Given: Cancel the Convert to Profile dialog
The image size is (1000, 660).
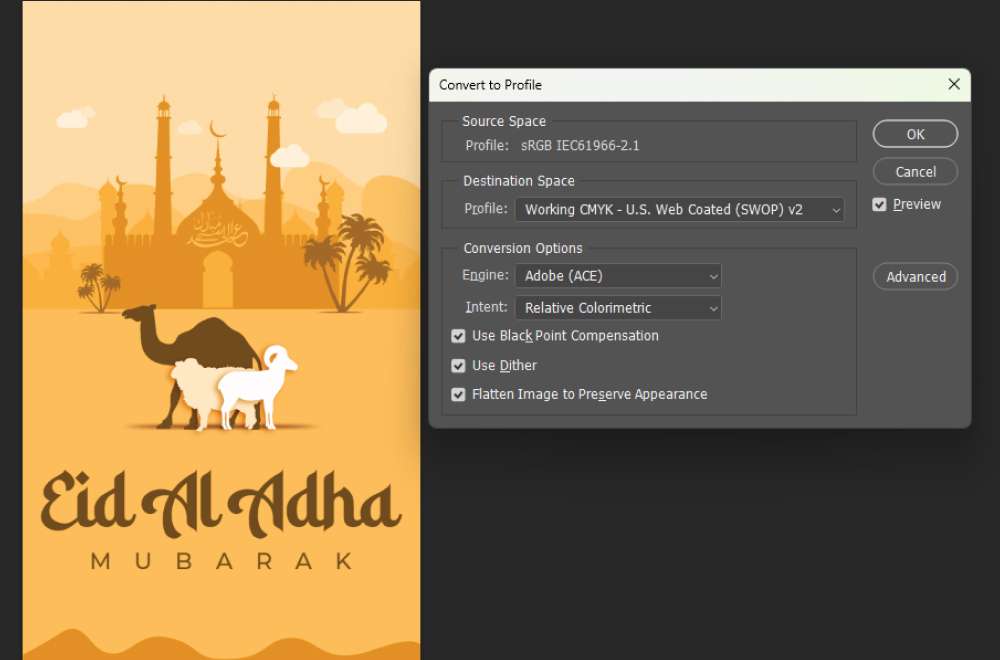Looking at the screenshot, I should [x=915, y=172].
